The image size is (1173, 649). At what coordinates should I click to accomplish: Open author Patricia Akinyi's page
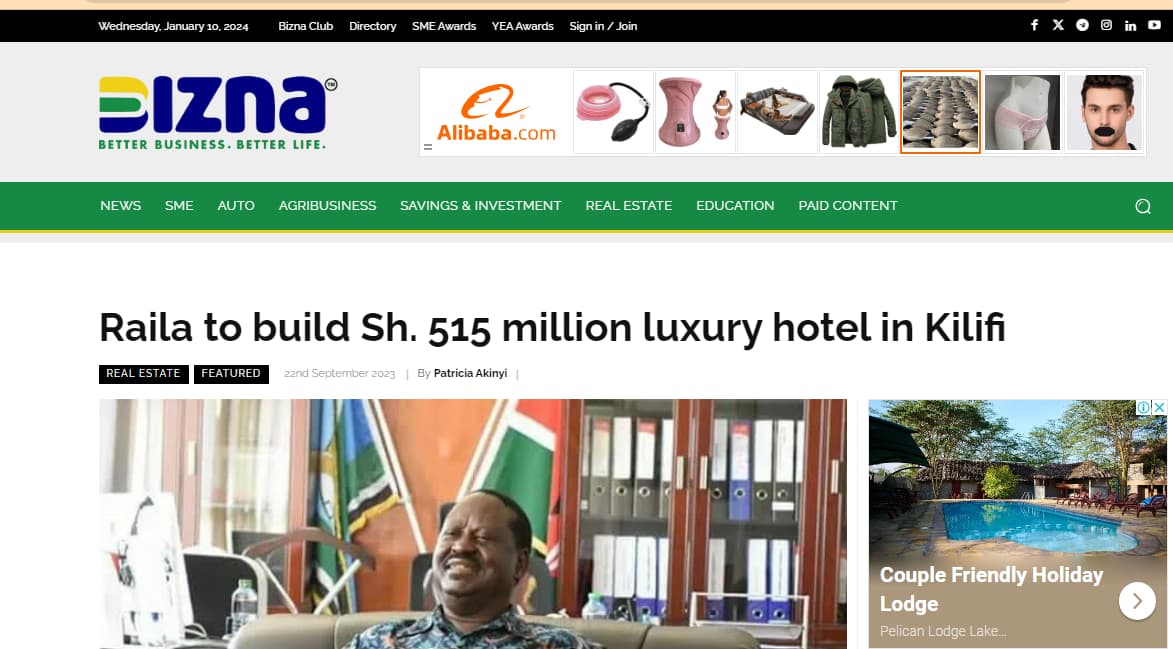coord(471,373)
